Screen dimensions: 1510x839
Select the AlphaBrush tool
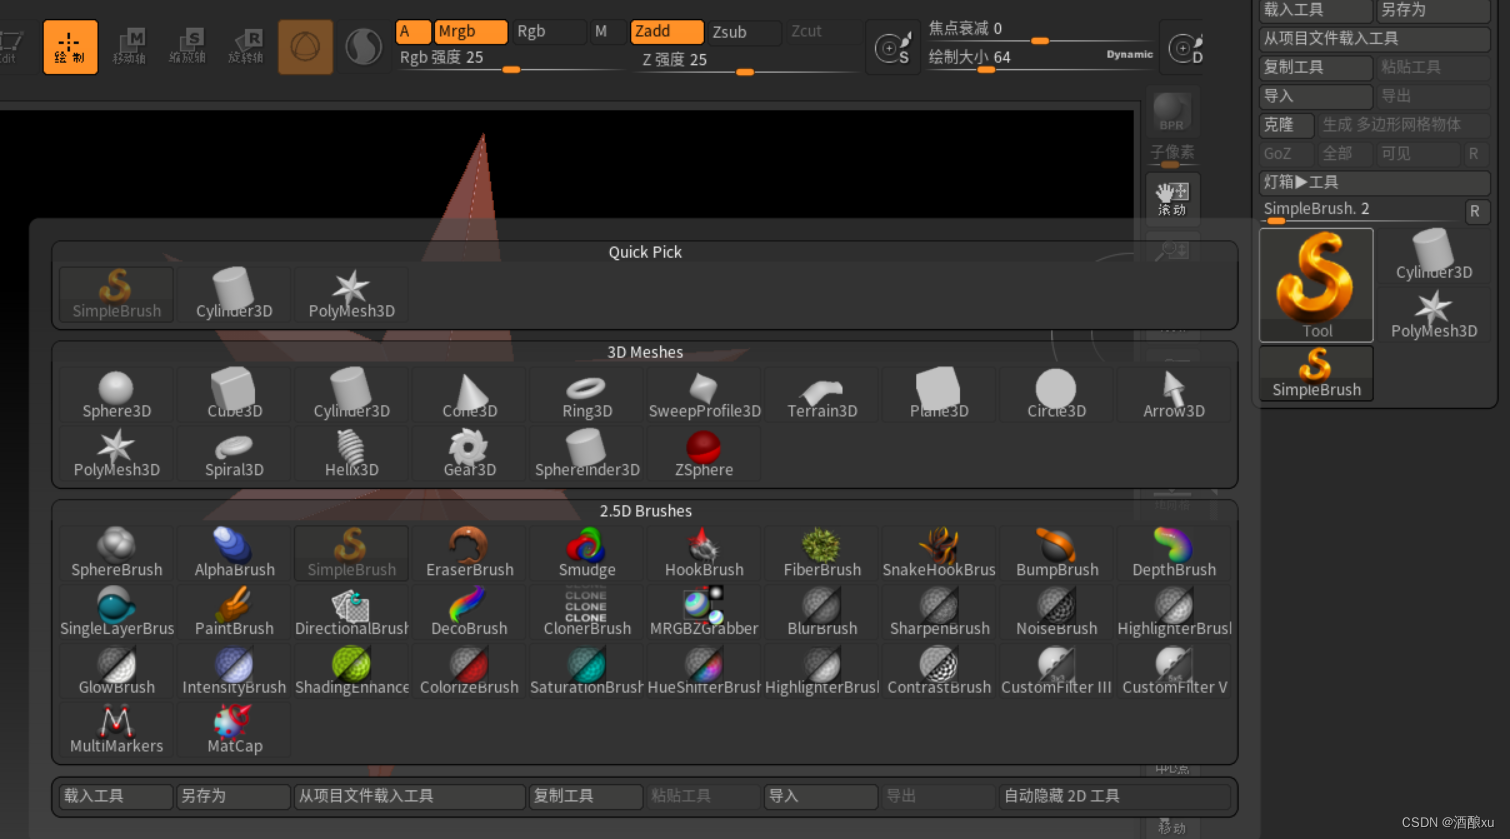click(x=234, y=553)
